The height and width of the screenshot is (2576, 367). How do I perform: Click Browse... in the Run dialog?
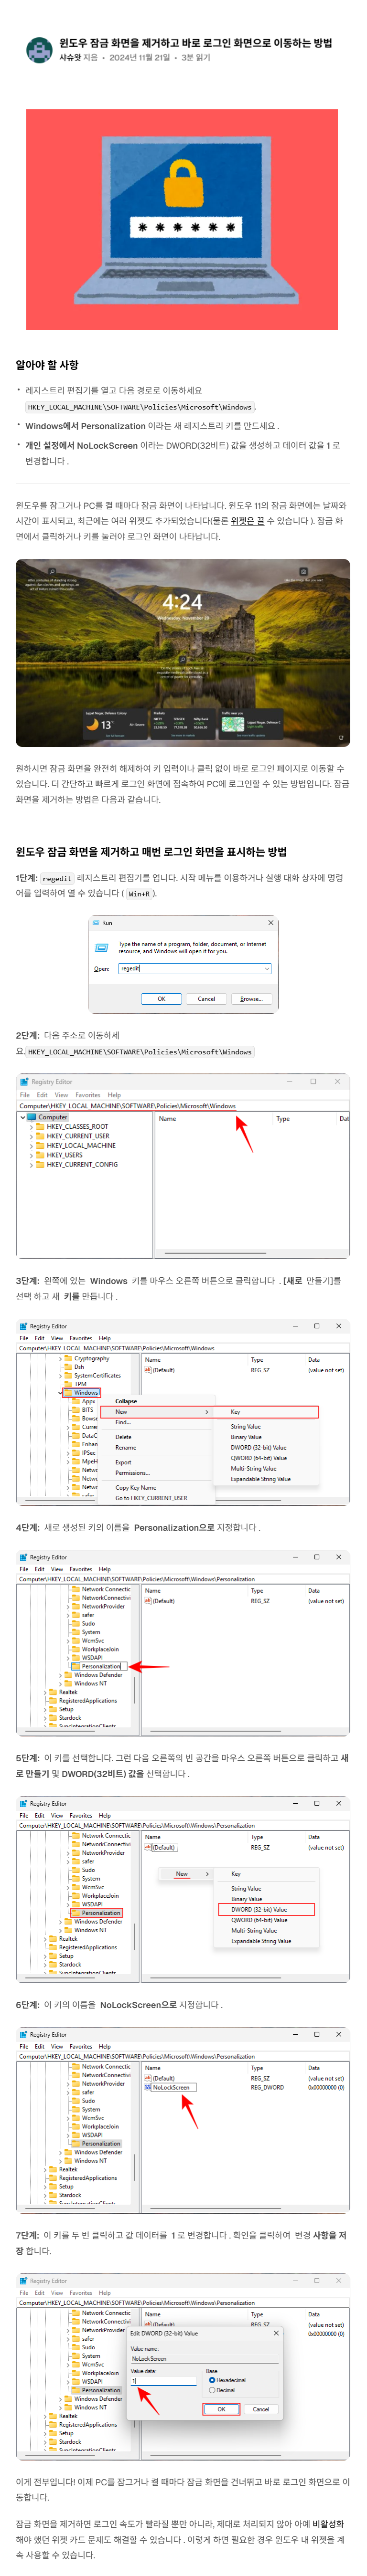251,999
